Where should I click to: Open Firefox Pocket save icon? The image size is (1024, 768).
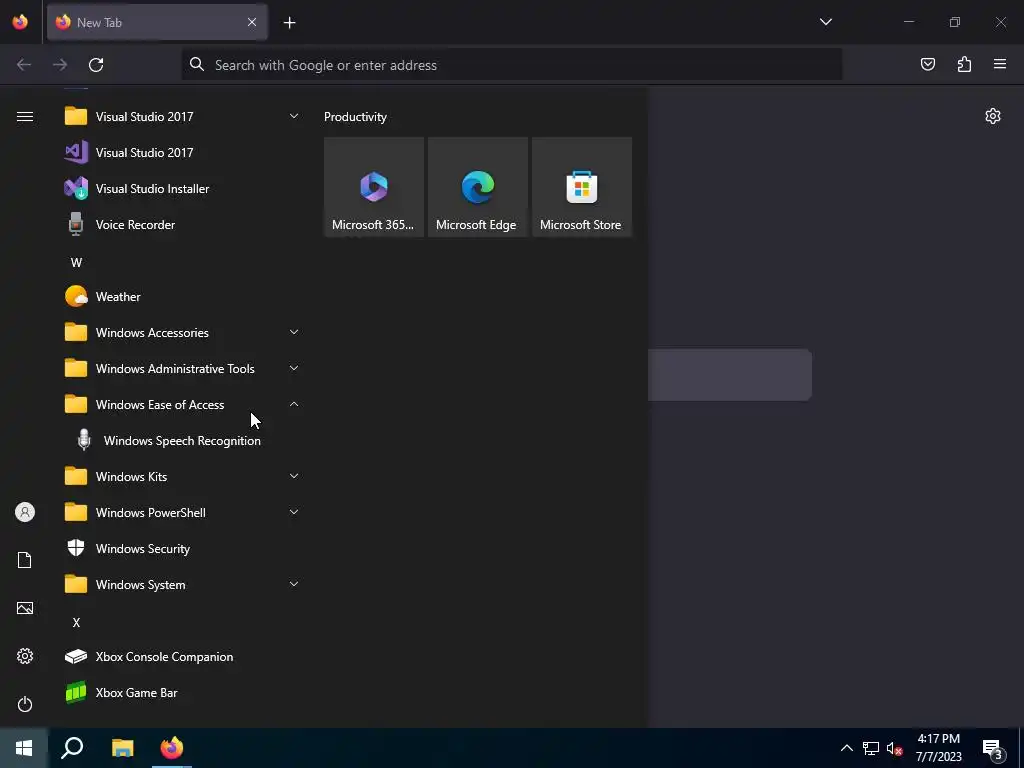927,65
